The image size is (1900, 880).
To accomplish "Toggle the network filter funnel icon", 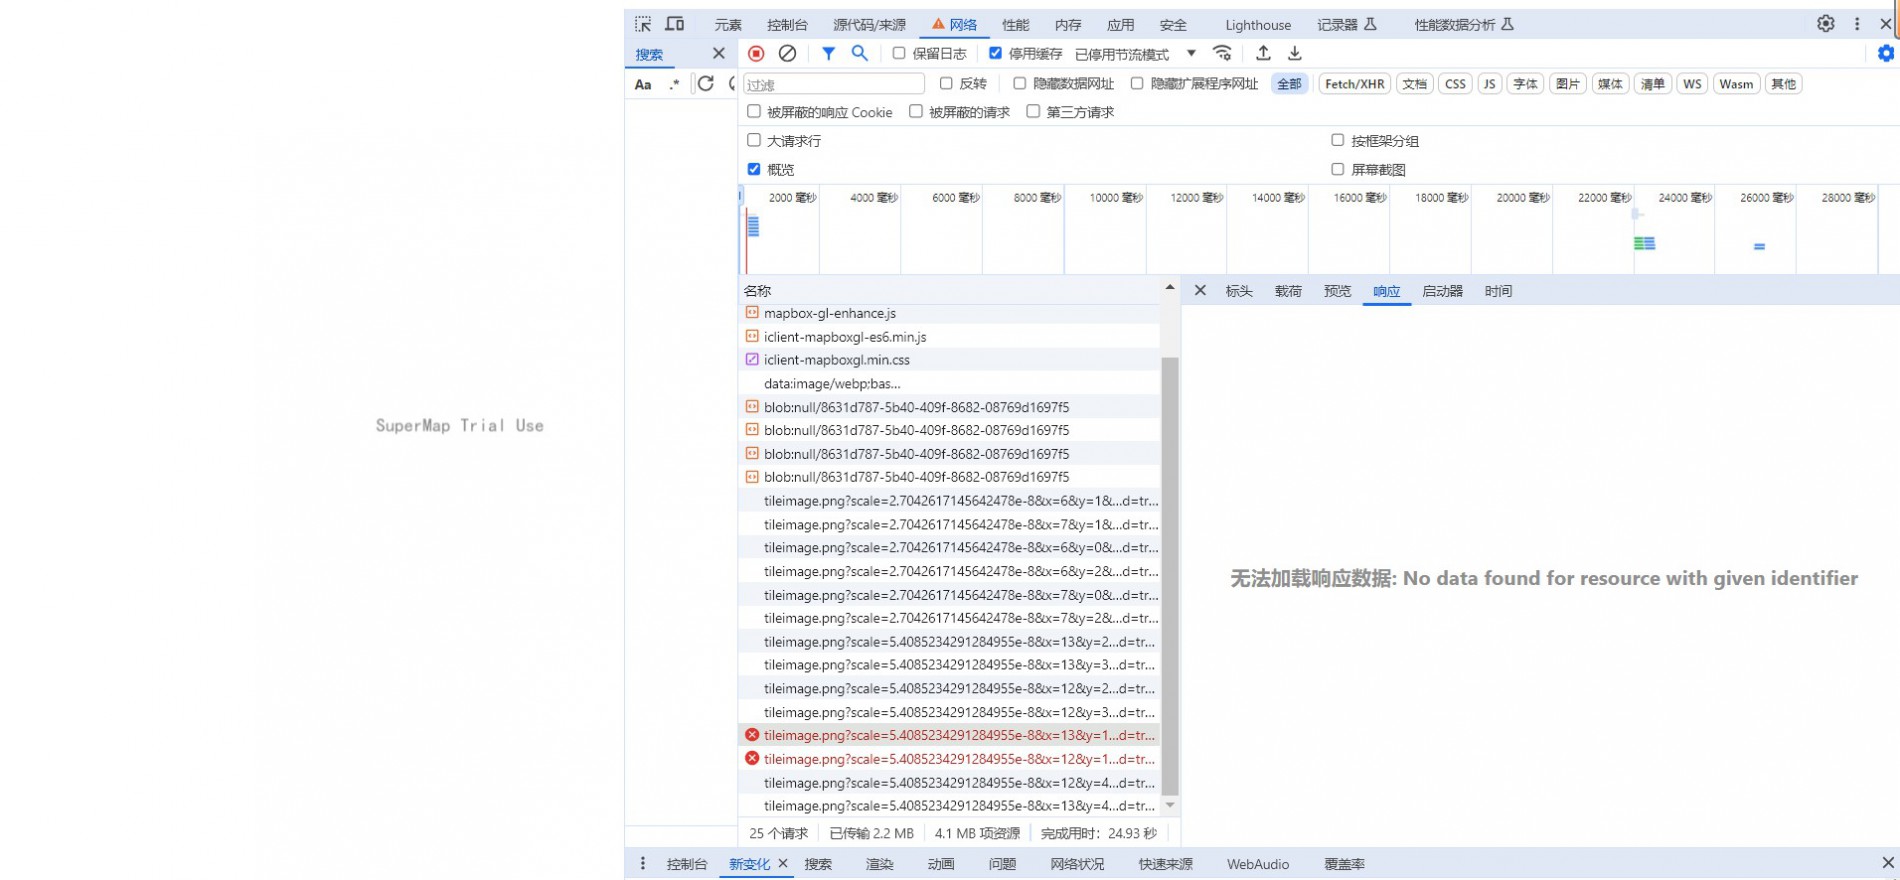I will pyautogui.click(x=828, y=54).
